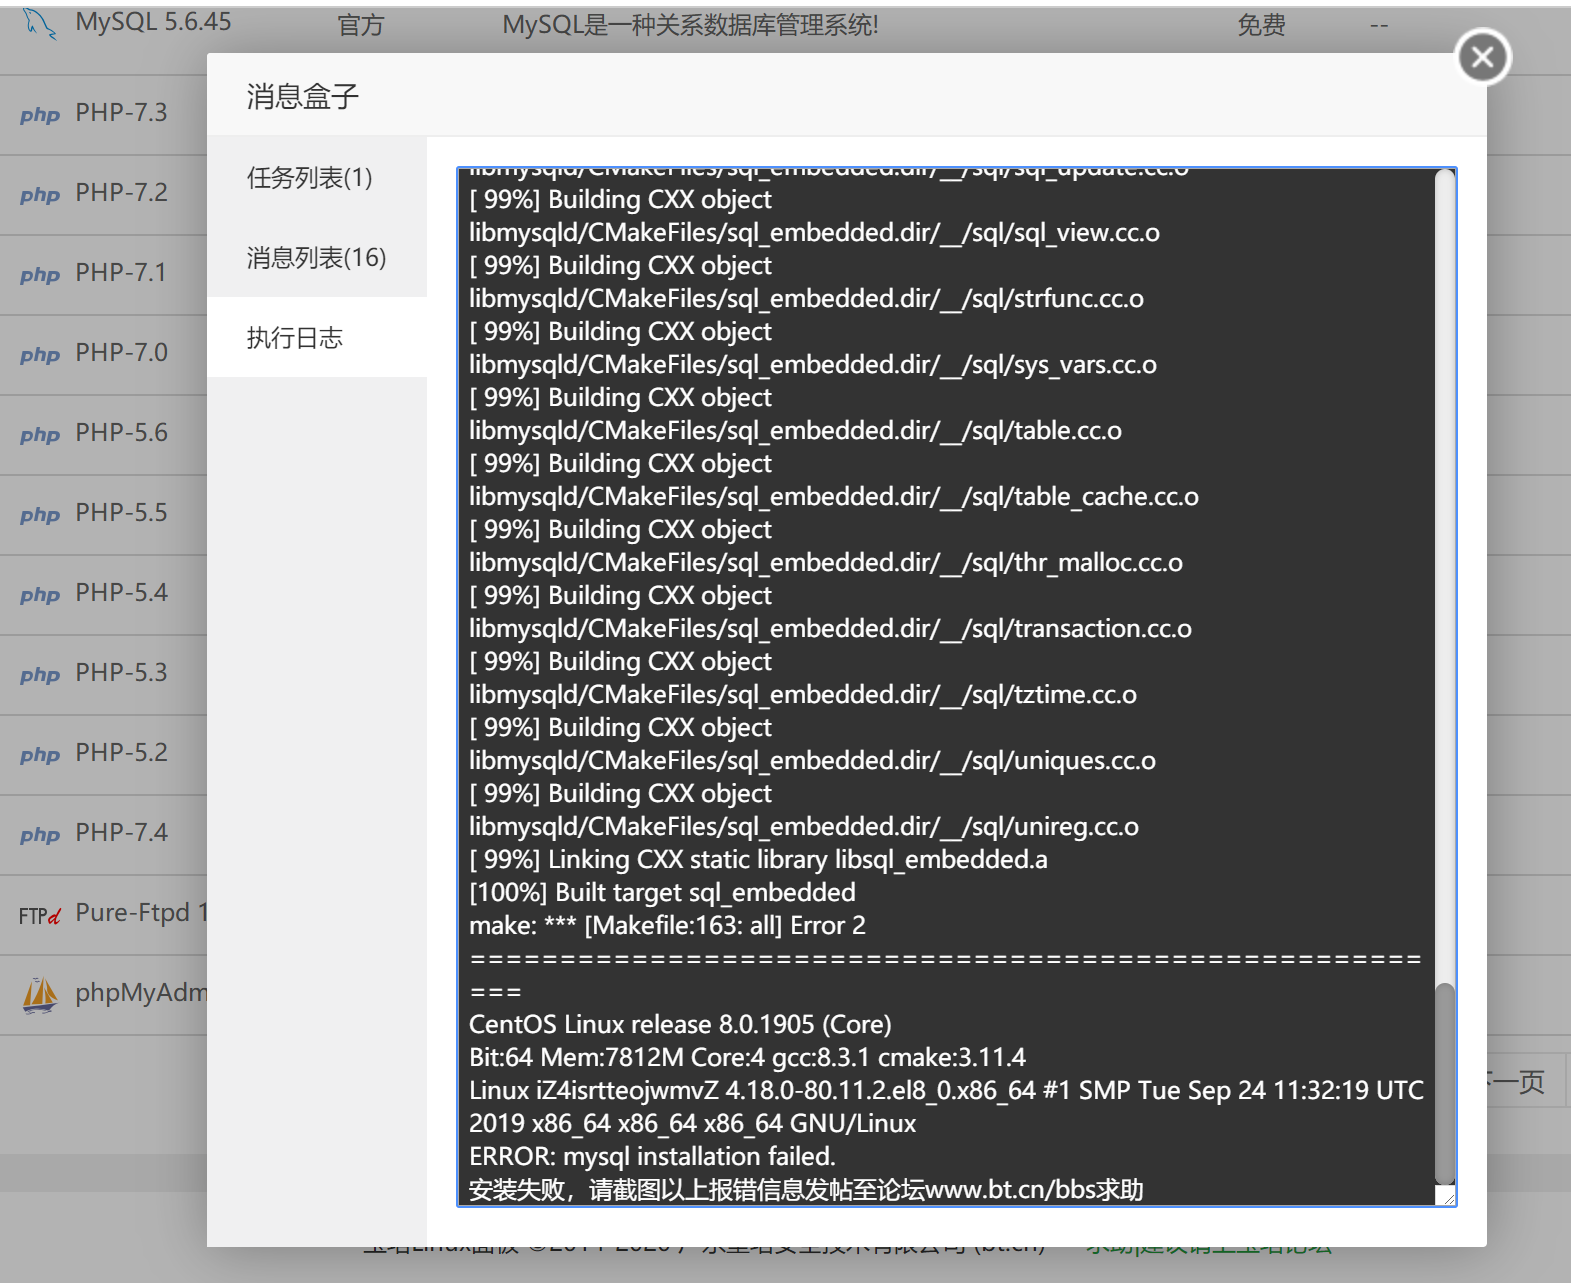
Task: Click the CentOS Linux release 8.0.1905 line
Action: click(680, 1024)
